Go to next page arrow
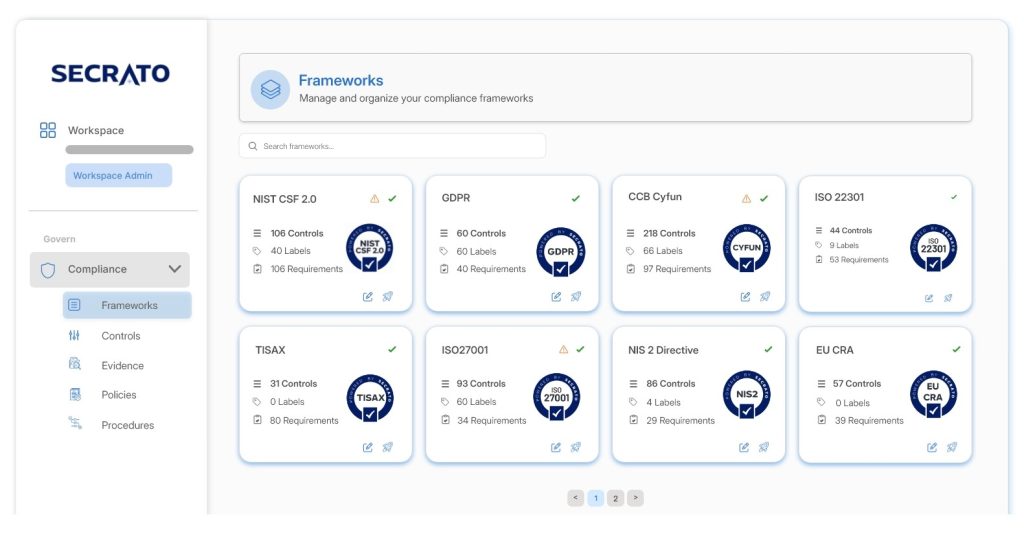Screen dimensions: 1024x550 pyautogui.click(x=635, y=498)
